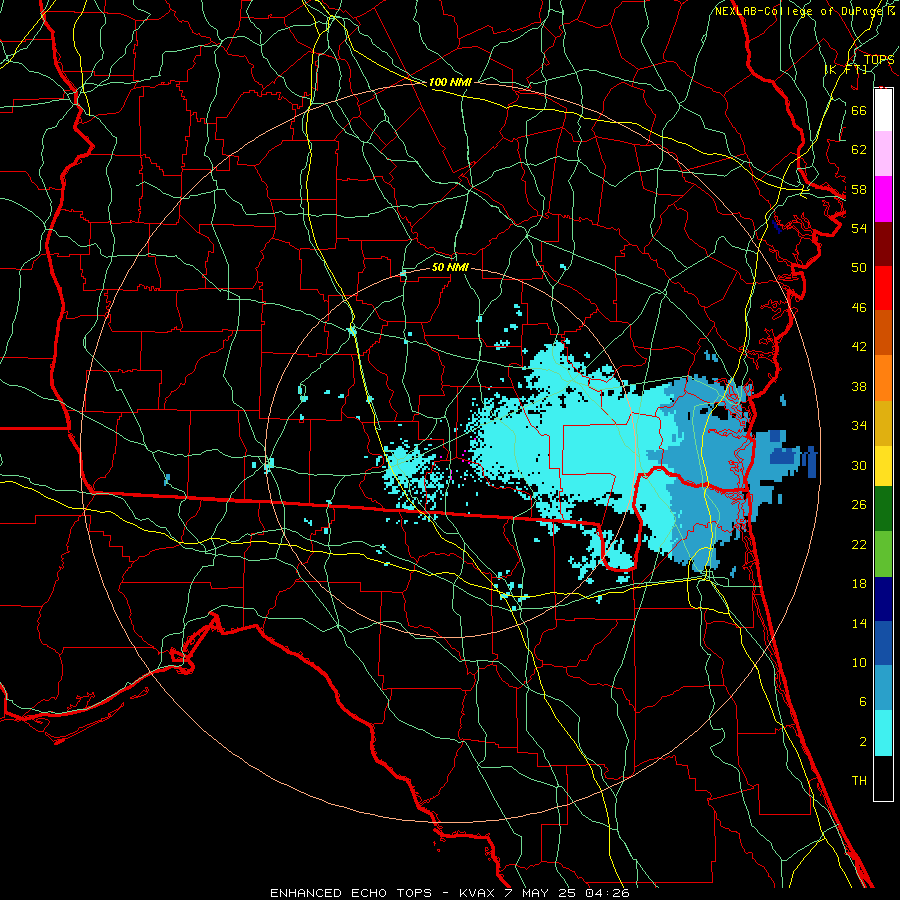Pick the orange 42 kft legend swatch

coord(883,378)
